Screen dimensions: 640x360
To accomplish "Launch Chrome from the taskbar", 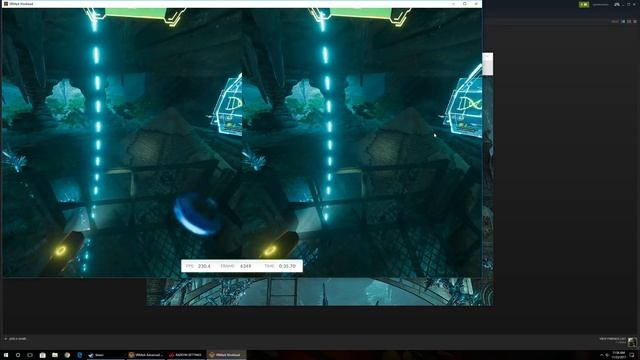I will click(67, 355).
